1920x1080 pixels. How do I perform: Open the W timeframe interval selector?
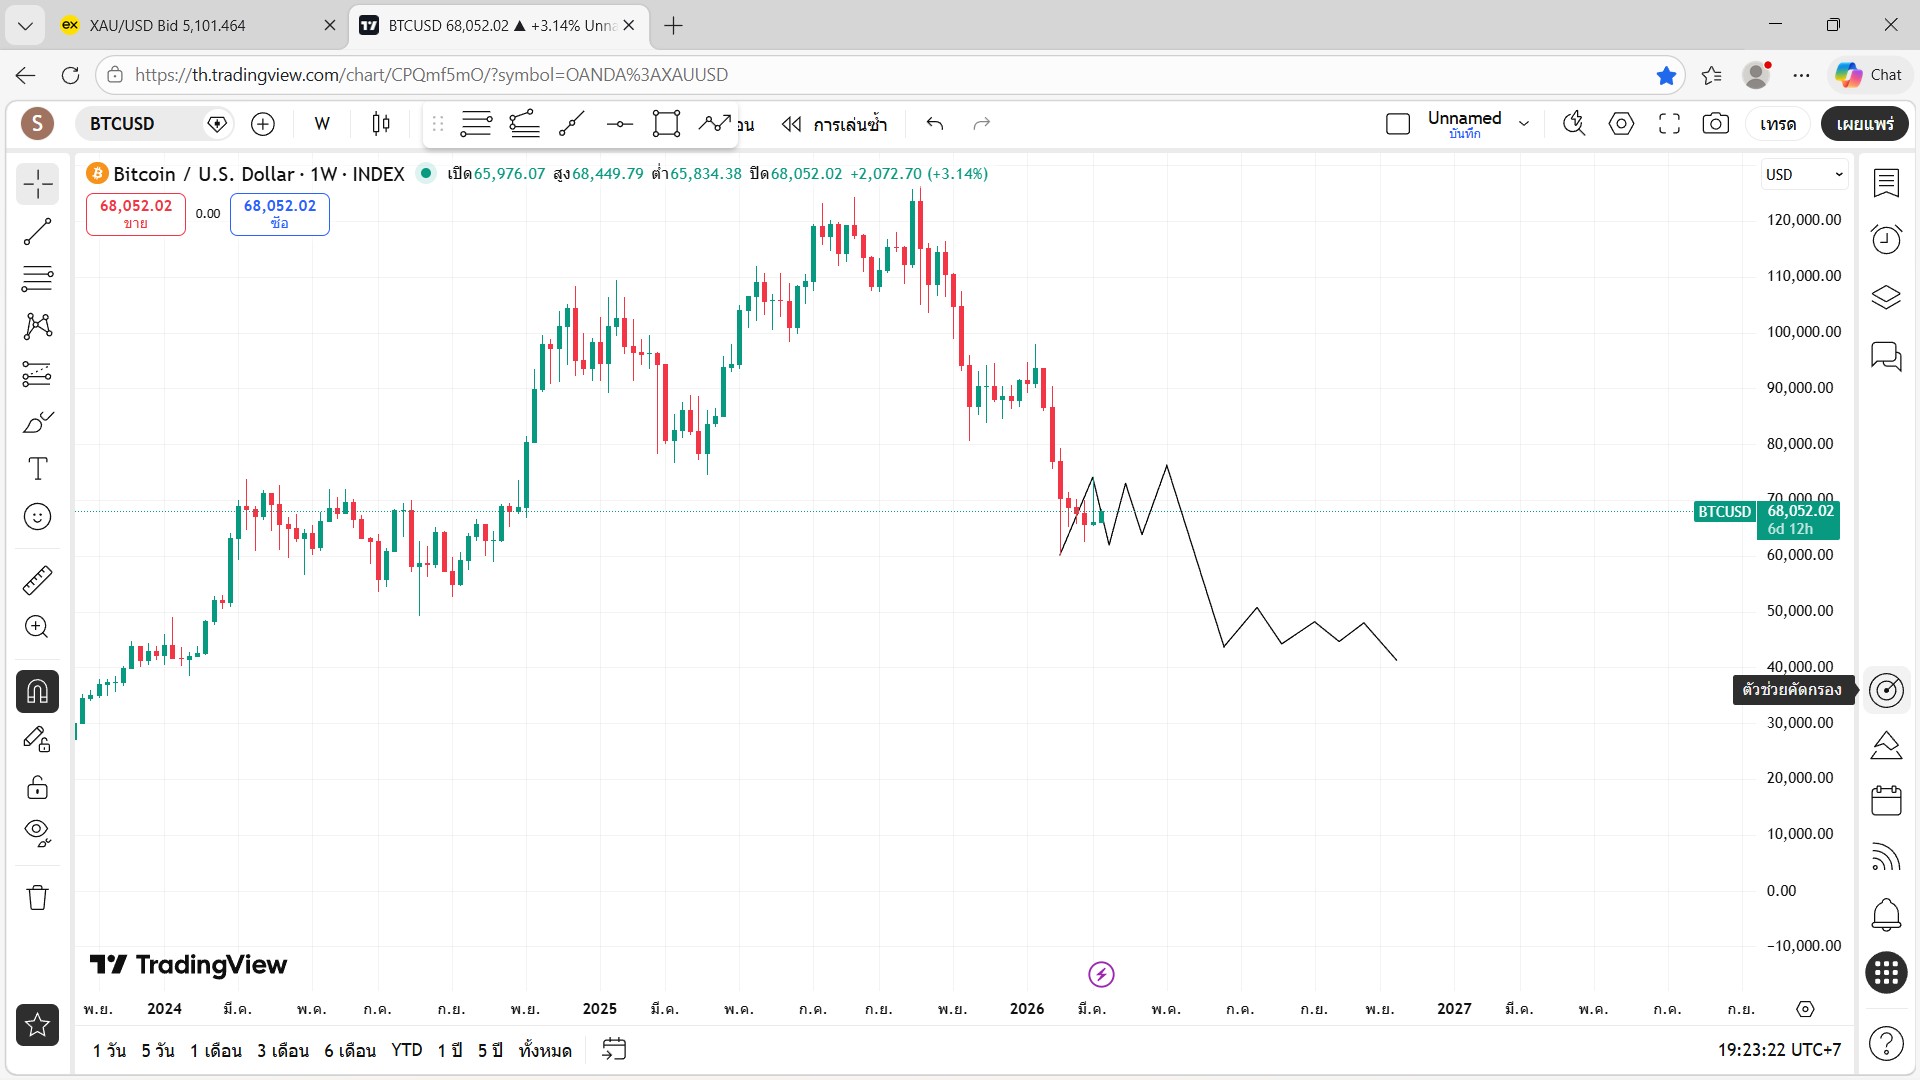click(322, 124)
